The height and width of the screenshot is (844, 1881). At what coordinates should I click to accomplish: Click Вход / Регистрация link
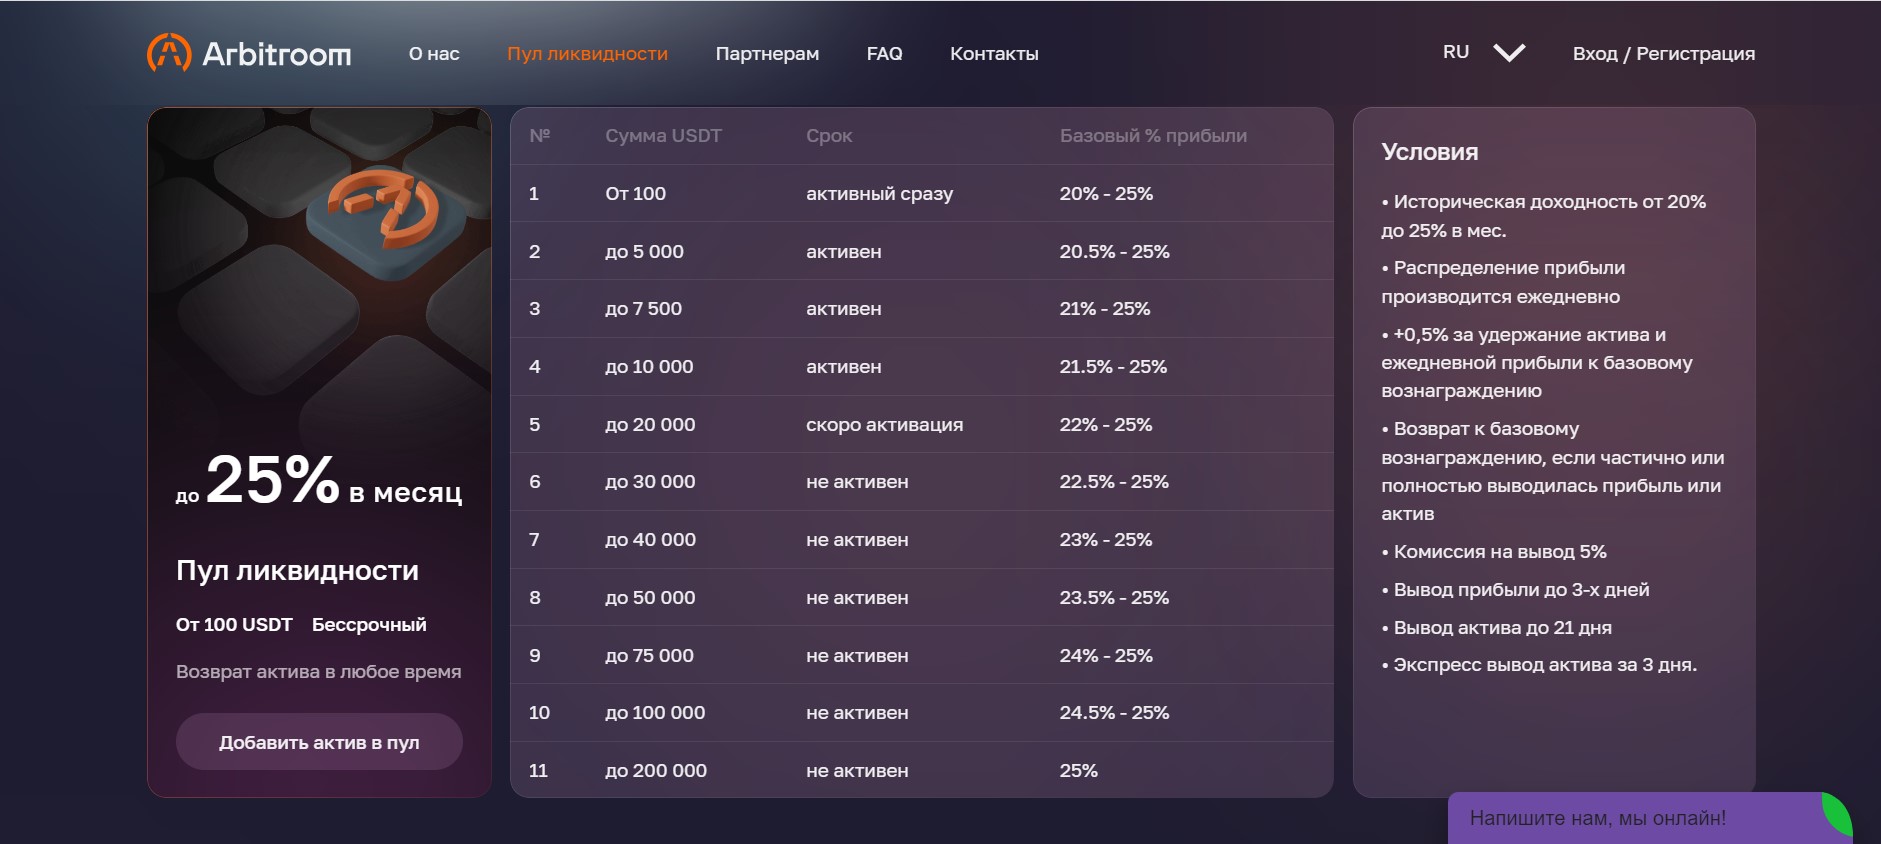click(x=1664, y=54)
